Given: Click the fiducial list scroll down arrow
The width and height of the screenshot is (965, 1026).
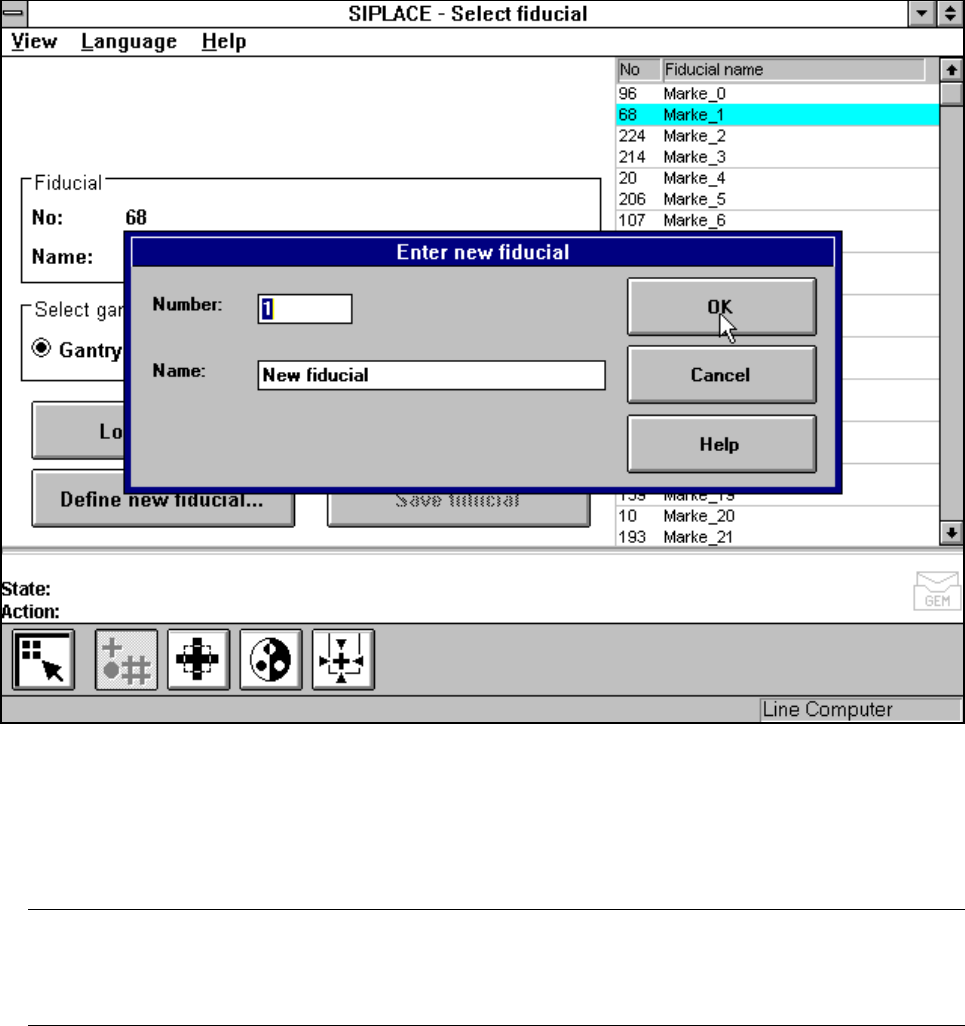Looking at the screenshot, I should point(951,533).
